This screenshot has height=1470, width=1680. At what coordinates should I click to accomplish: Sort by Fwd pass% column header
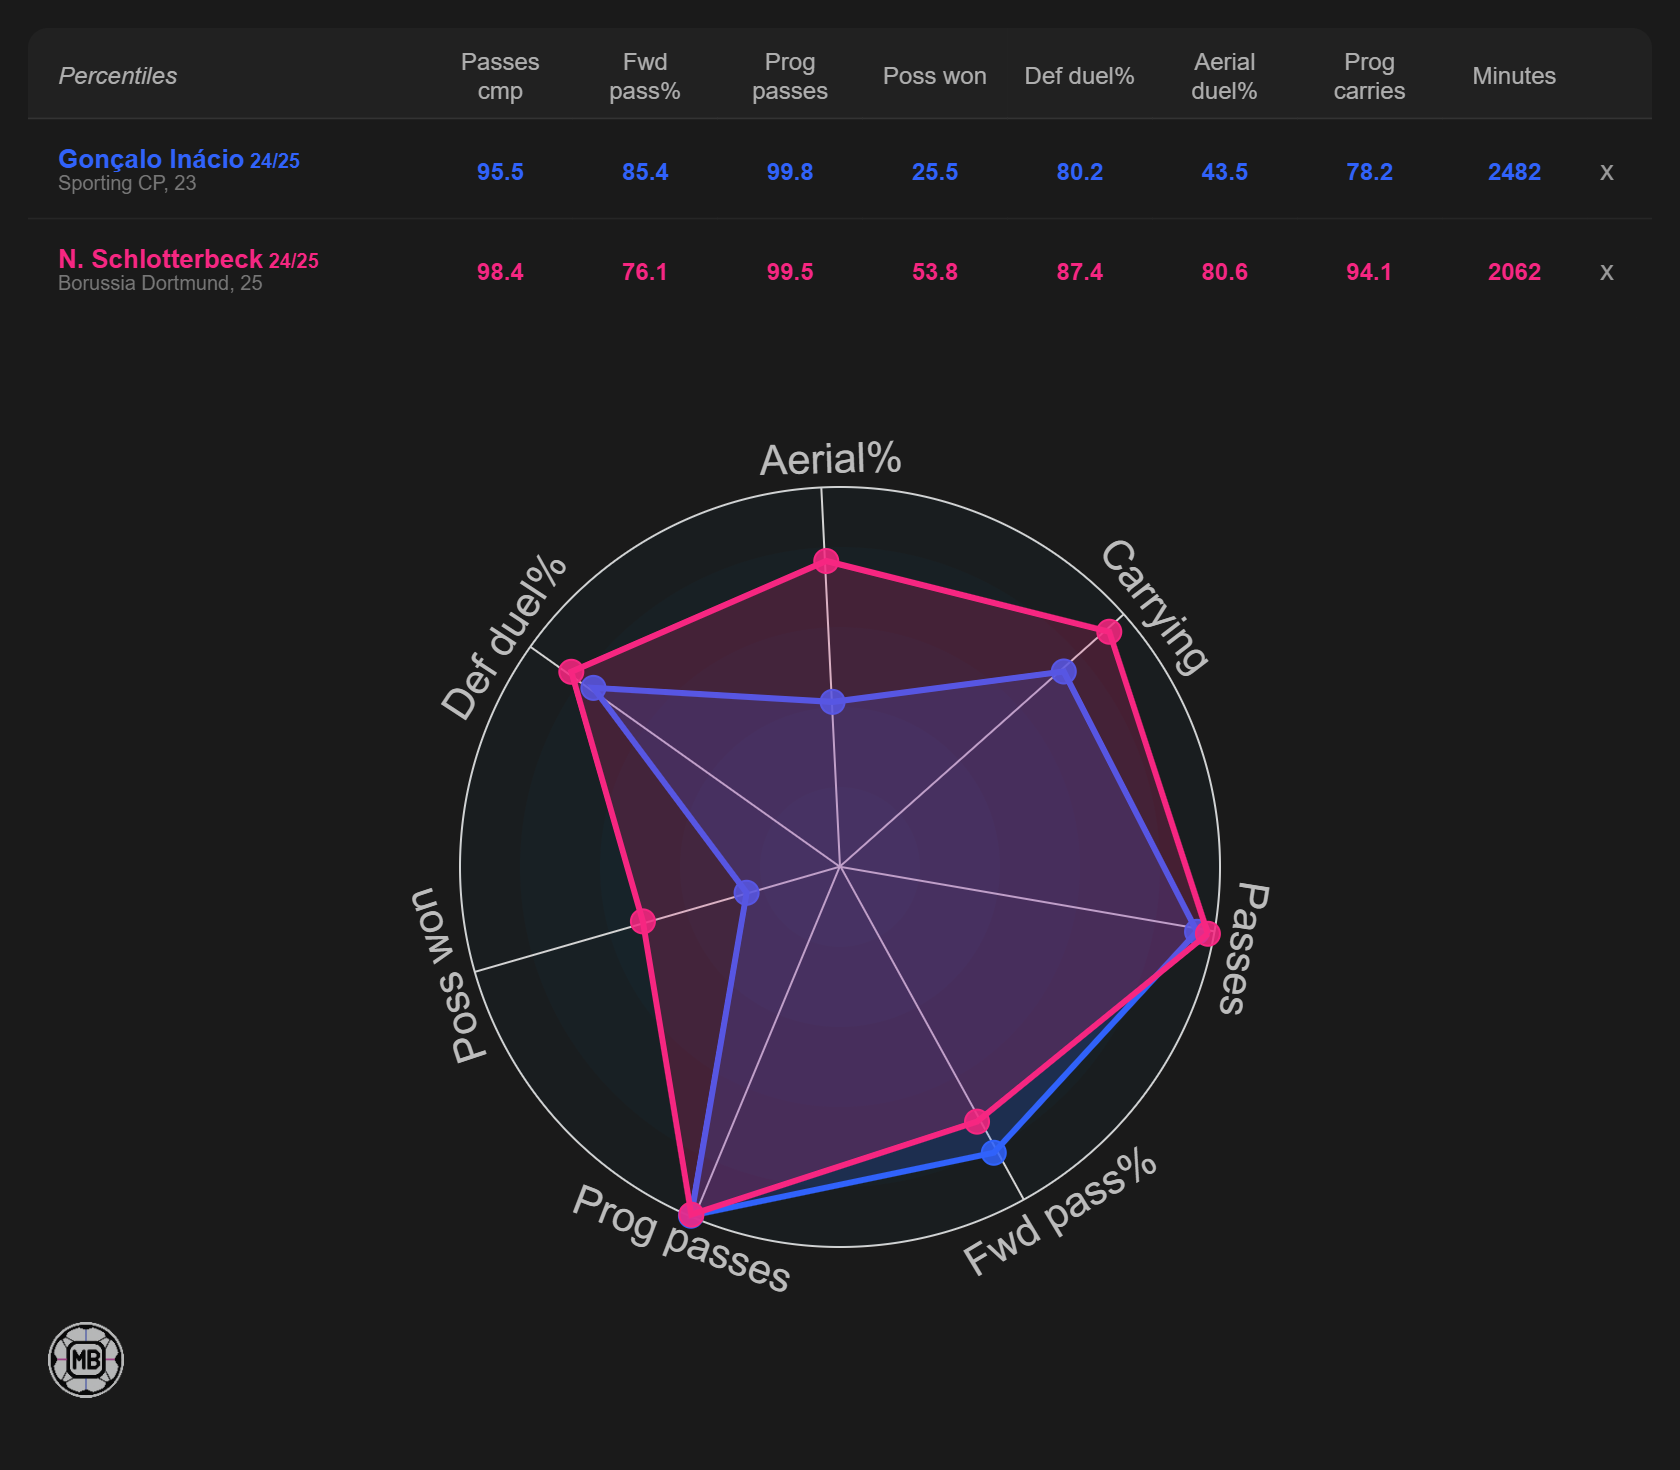click(645, 76)
